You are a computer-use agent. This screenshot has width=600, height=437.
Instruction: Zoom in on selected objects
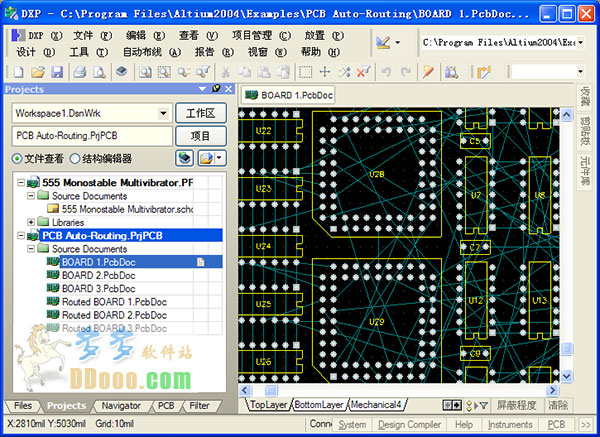pos(184,72)
